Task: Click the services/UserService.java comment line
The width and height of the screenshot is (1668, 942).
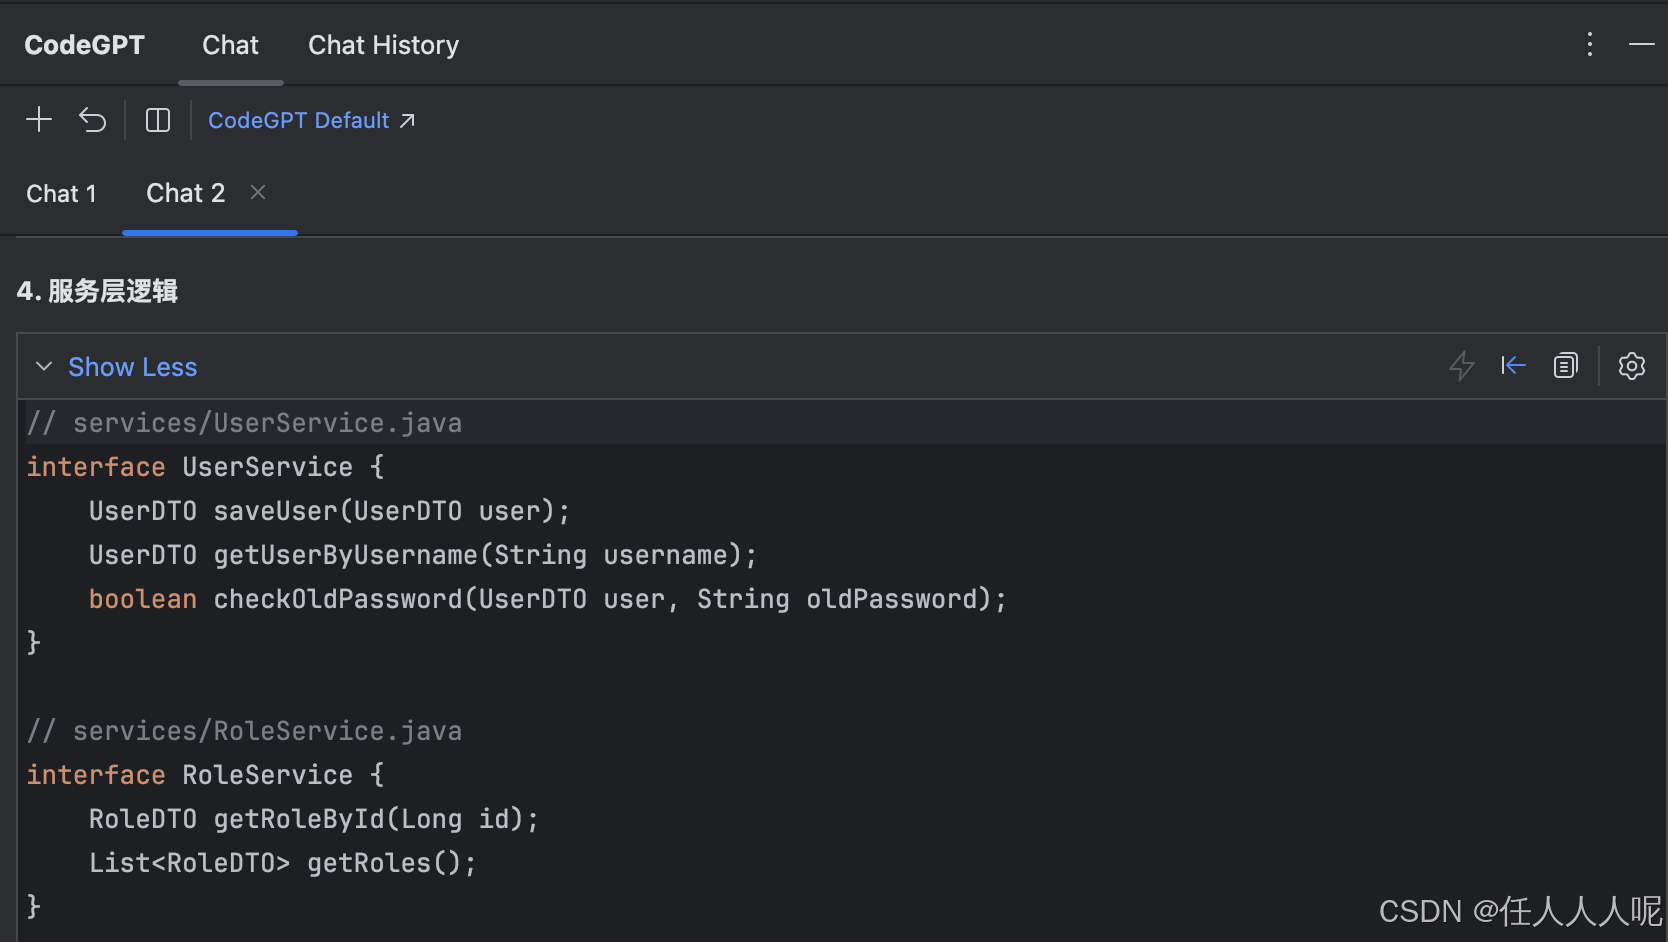Action: (244, 423)
